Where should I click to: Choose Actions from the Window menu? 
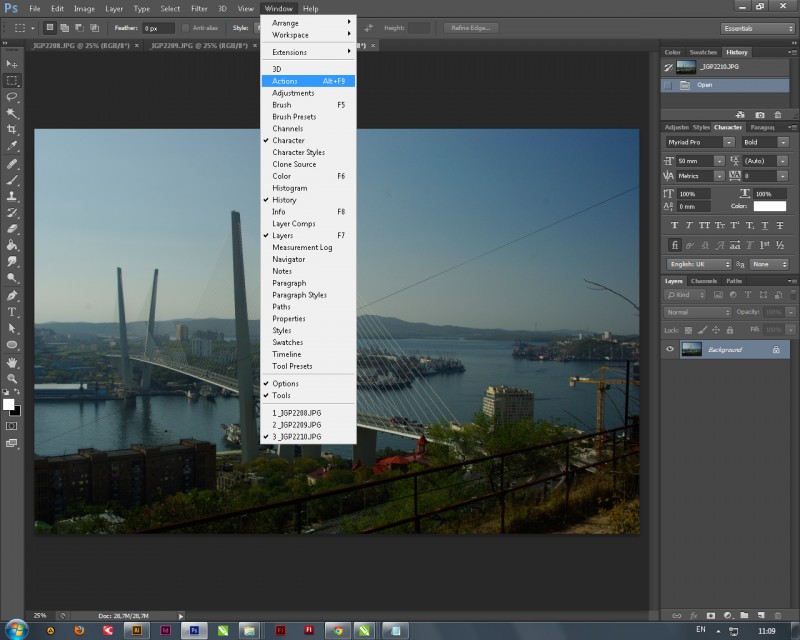(x=285, y=81)
